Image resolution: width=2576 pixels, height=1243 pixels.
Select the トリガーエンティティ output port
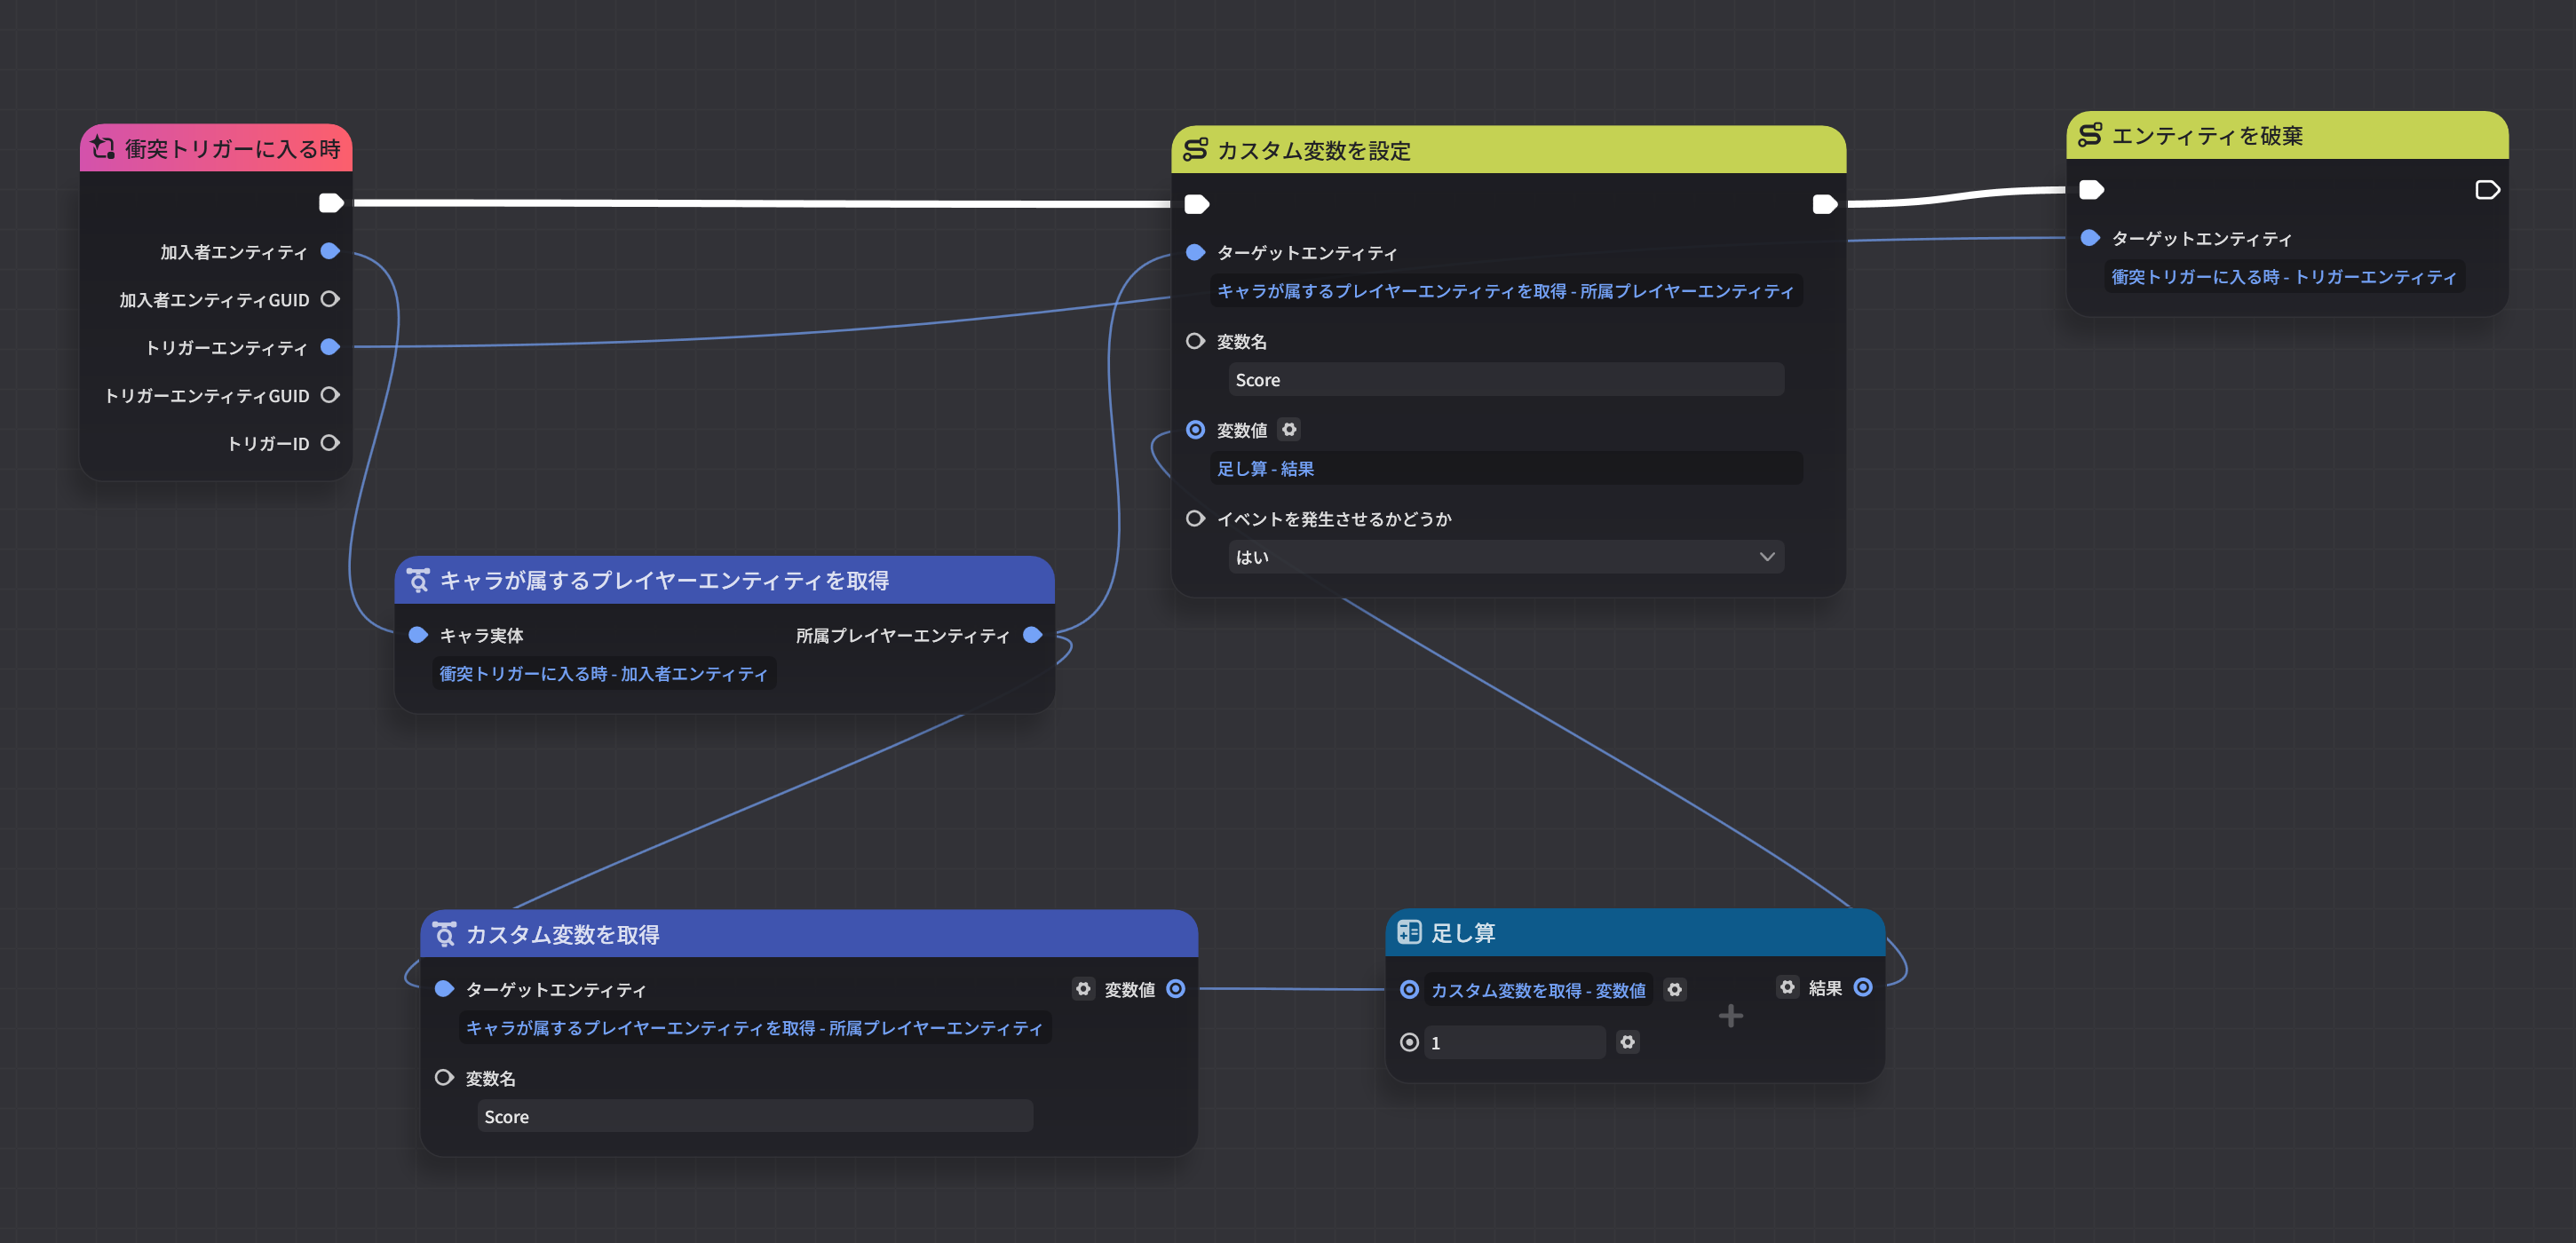[x=329, y=347]
